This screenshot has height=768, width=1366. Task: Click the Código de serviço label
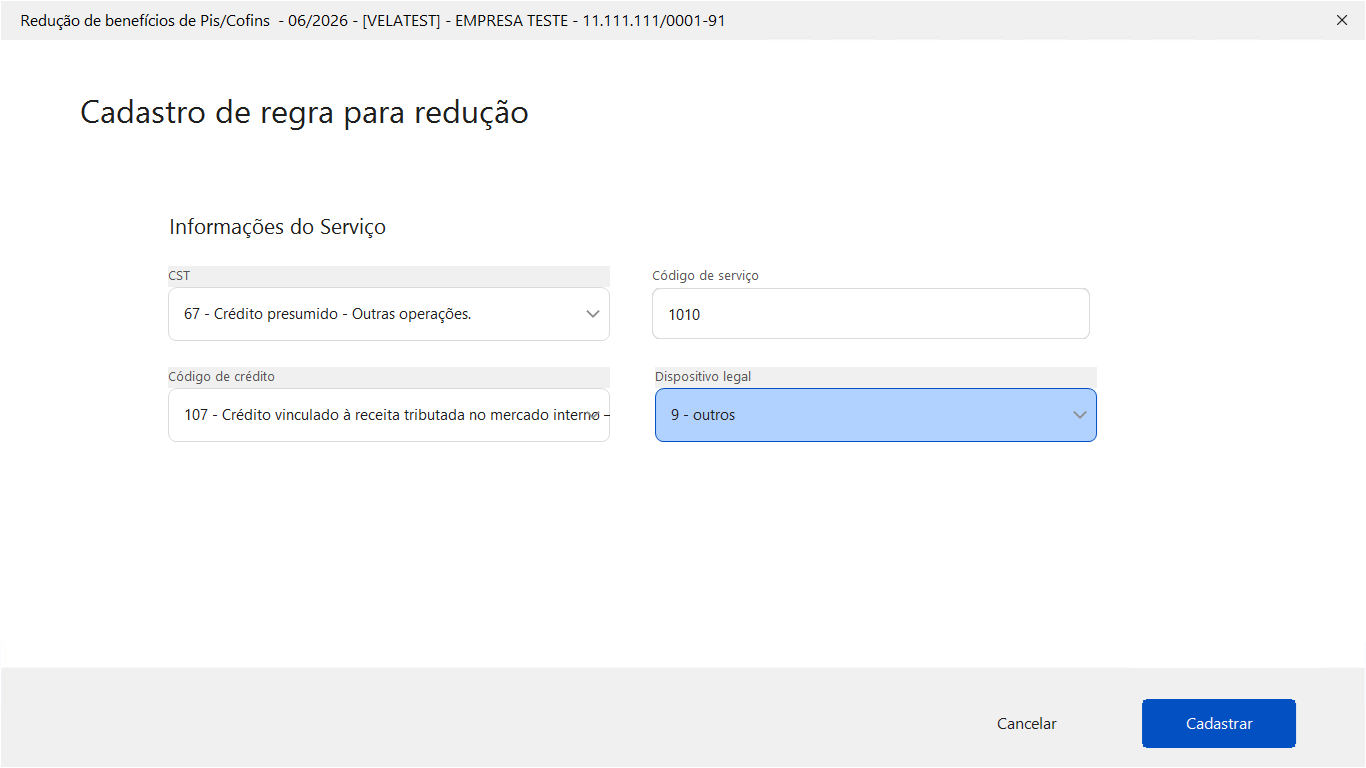pyautogui.click(x=705, y=275)
